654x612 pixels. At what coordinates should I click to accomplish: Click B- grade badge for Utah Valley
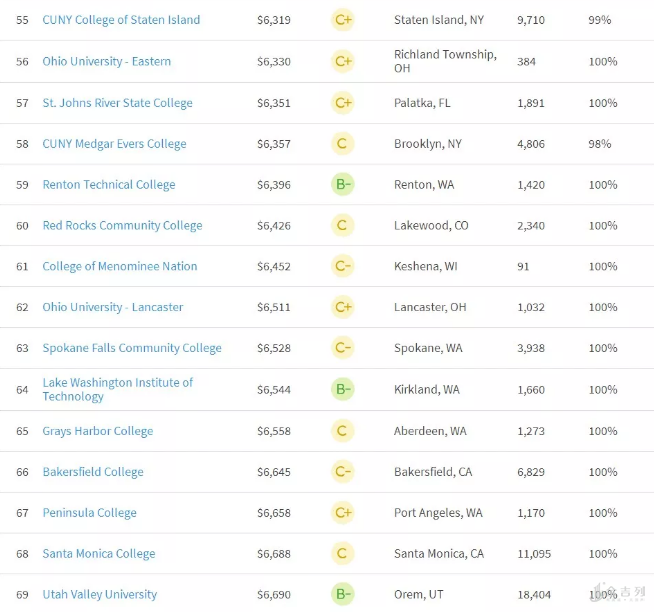pyautogui.click(x=343, y=595)
